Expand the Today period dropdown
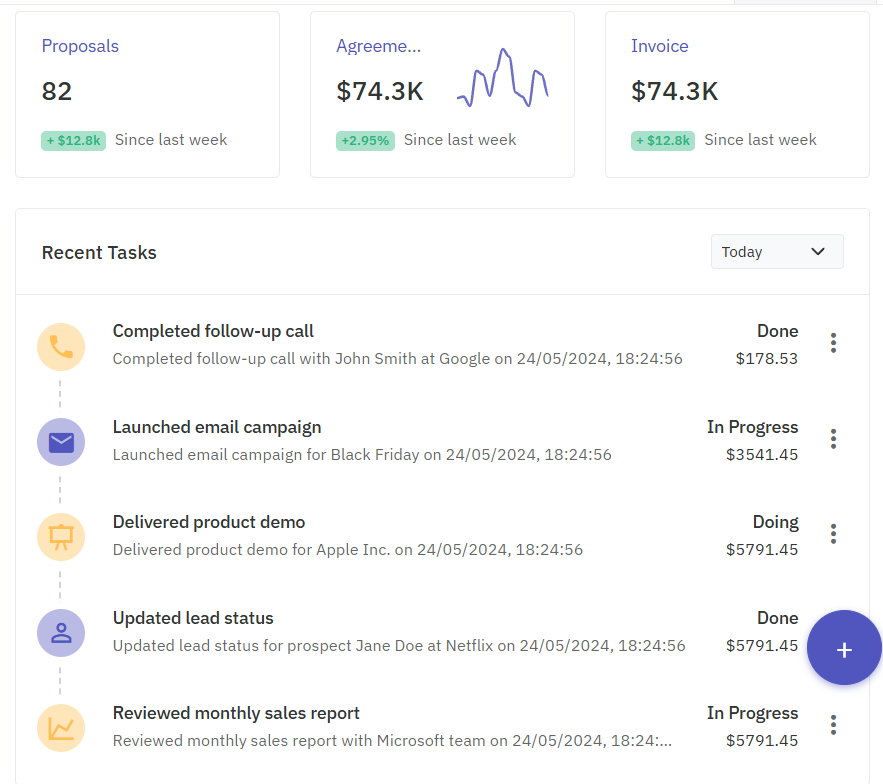 [776, 252]
